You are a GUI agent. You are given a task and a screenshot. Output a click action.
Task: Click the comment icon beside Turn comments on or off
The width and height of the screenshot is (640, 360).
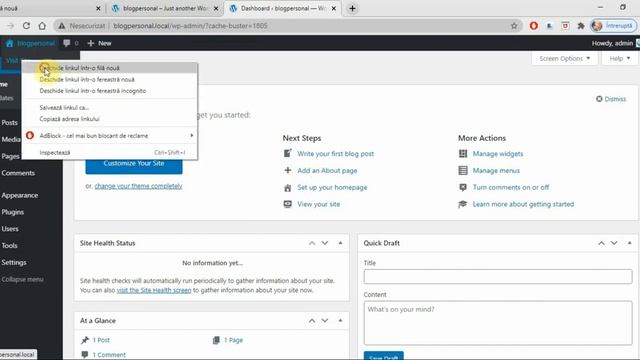tap(463, 187)
